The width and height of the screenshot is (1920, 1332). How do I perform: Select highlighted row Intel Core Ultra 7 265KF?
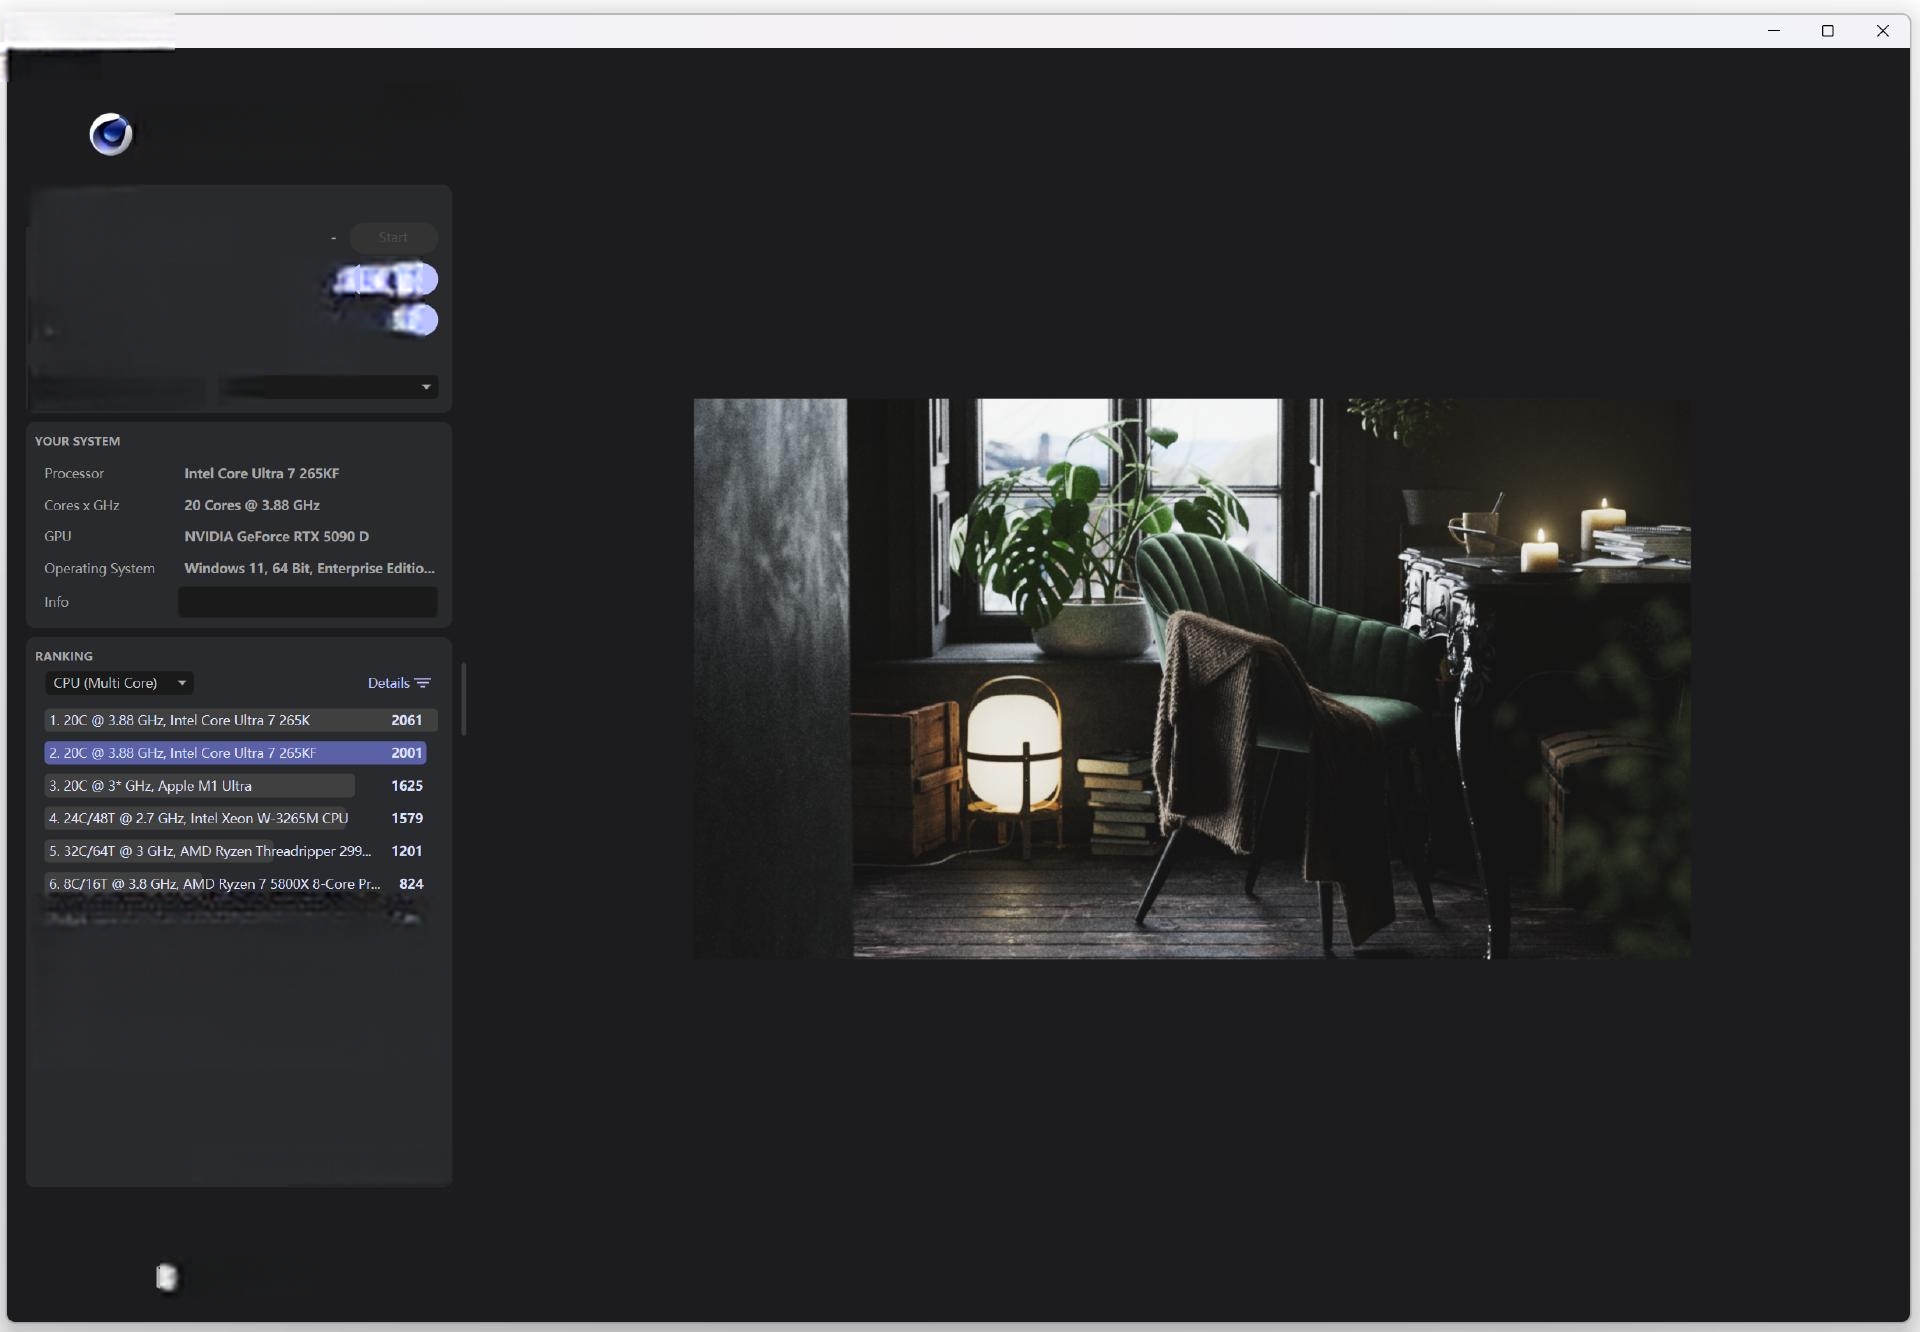236,753
